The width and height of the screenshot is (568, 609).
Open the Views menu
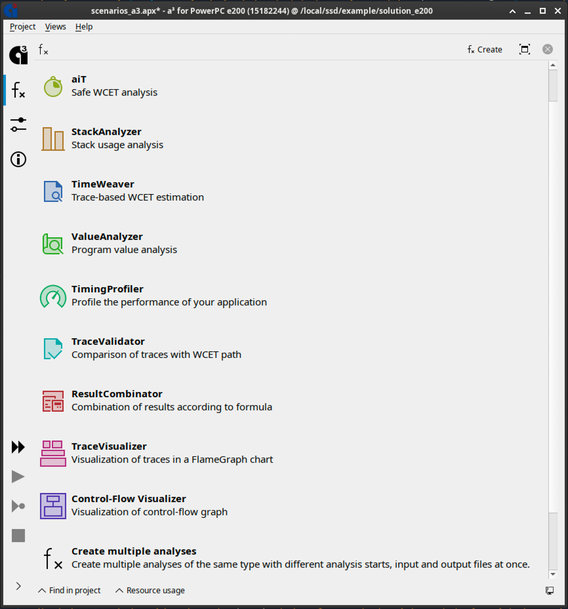(55, 27)
